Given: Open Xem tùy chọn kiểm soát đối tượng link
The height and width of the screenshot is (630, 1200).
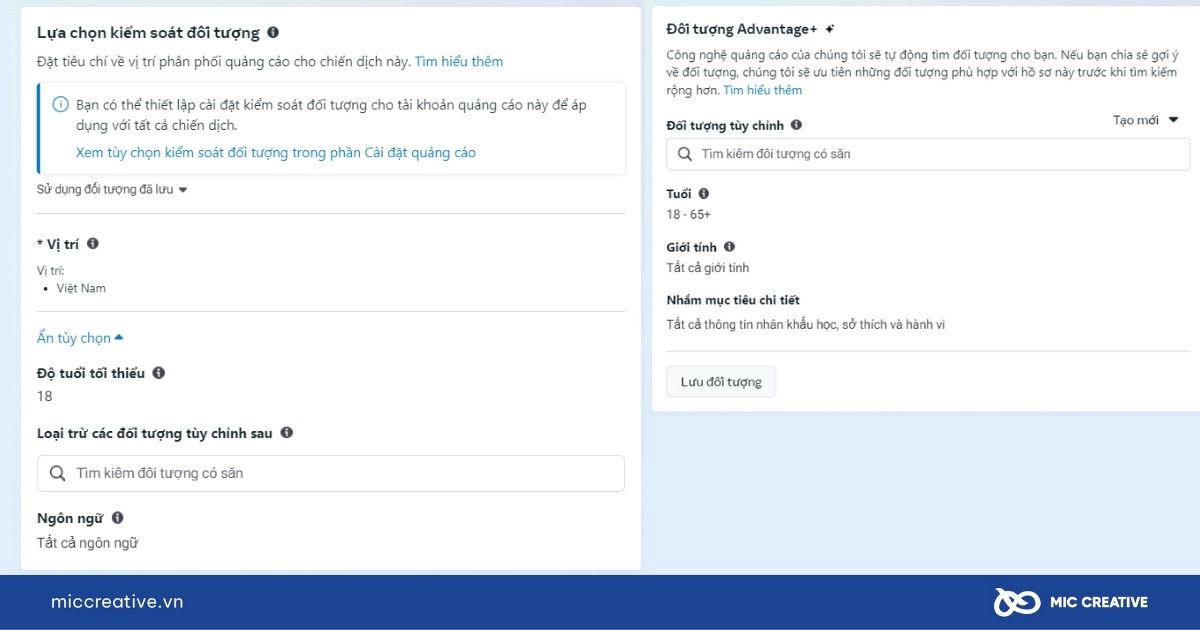Looking at the screenshot, I should click(x=276, y=153).
